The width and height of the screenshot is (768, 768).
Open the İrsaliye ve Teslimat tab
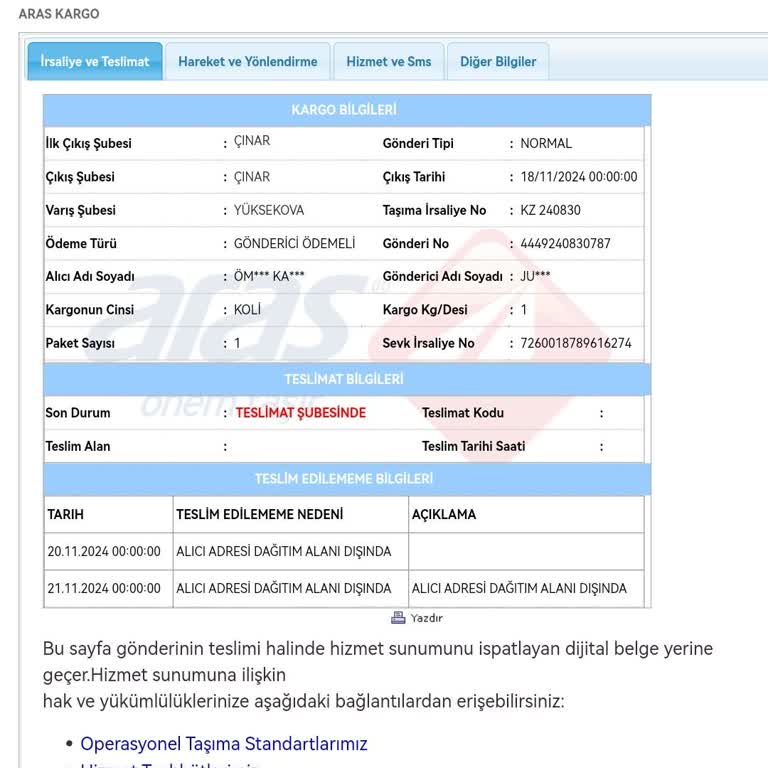tap(95, 61)
